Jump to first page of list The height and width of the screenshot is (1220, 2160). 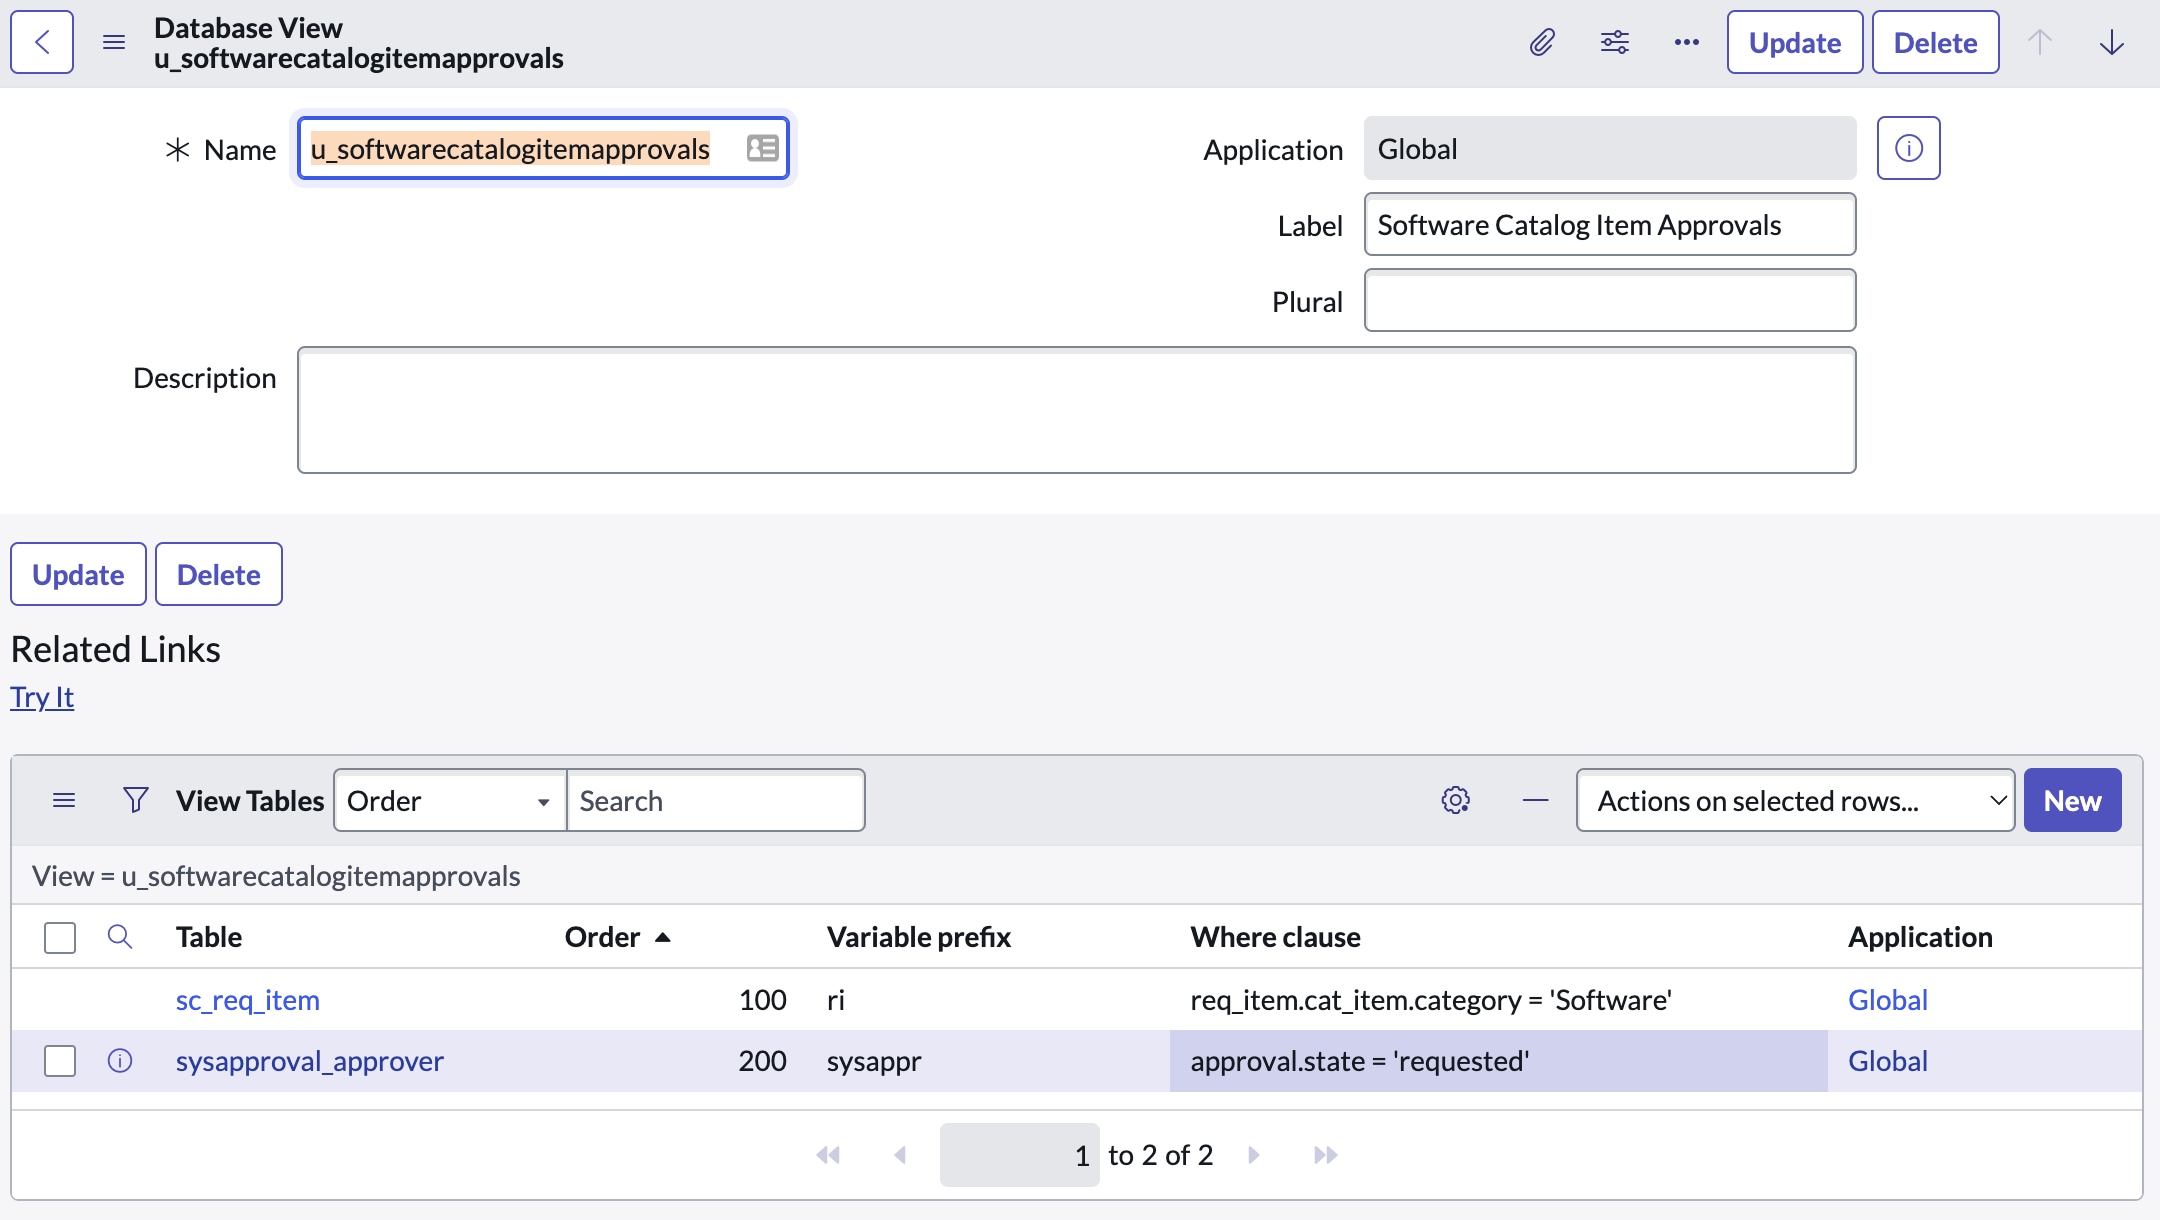click(x=828, y=1155)
